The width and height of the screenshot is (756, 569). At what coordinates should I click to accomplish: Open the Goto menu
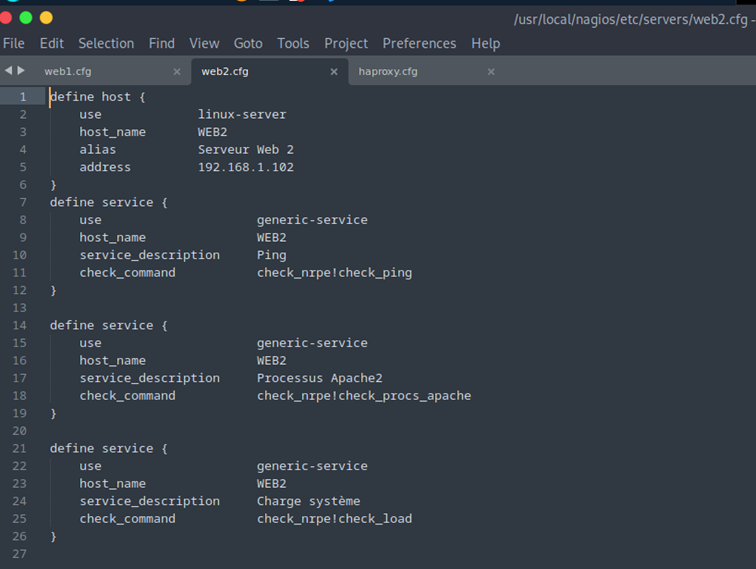(248, 43)
